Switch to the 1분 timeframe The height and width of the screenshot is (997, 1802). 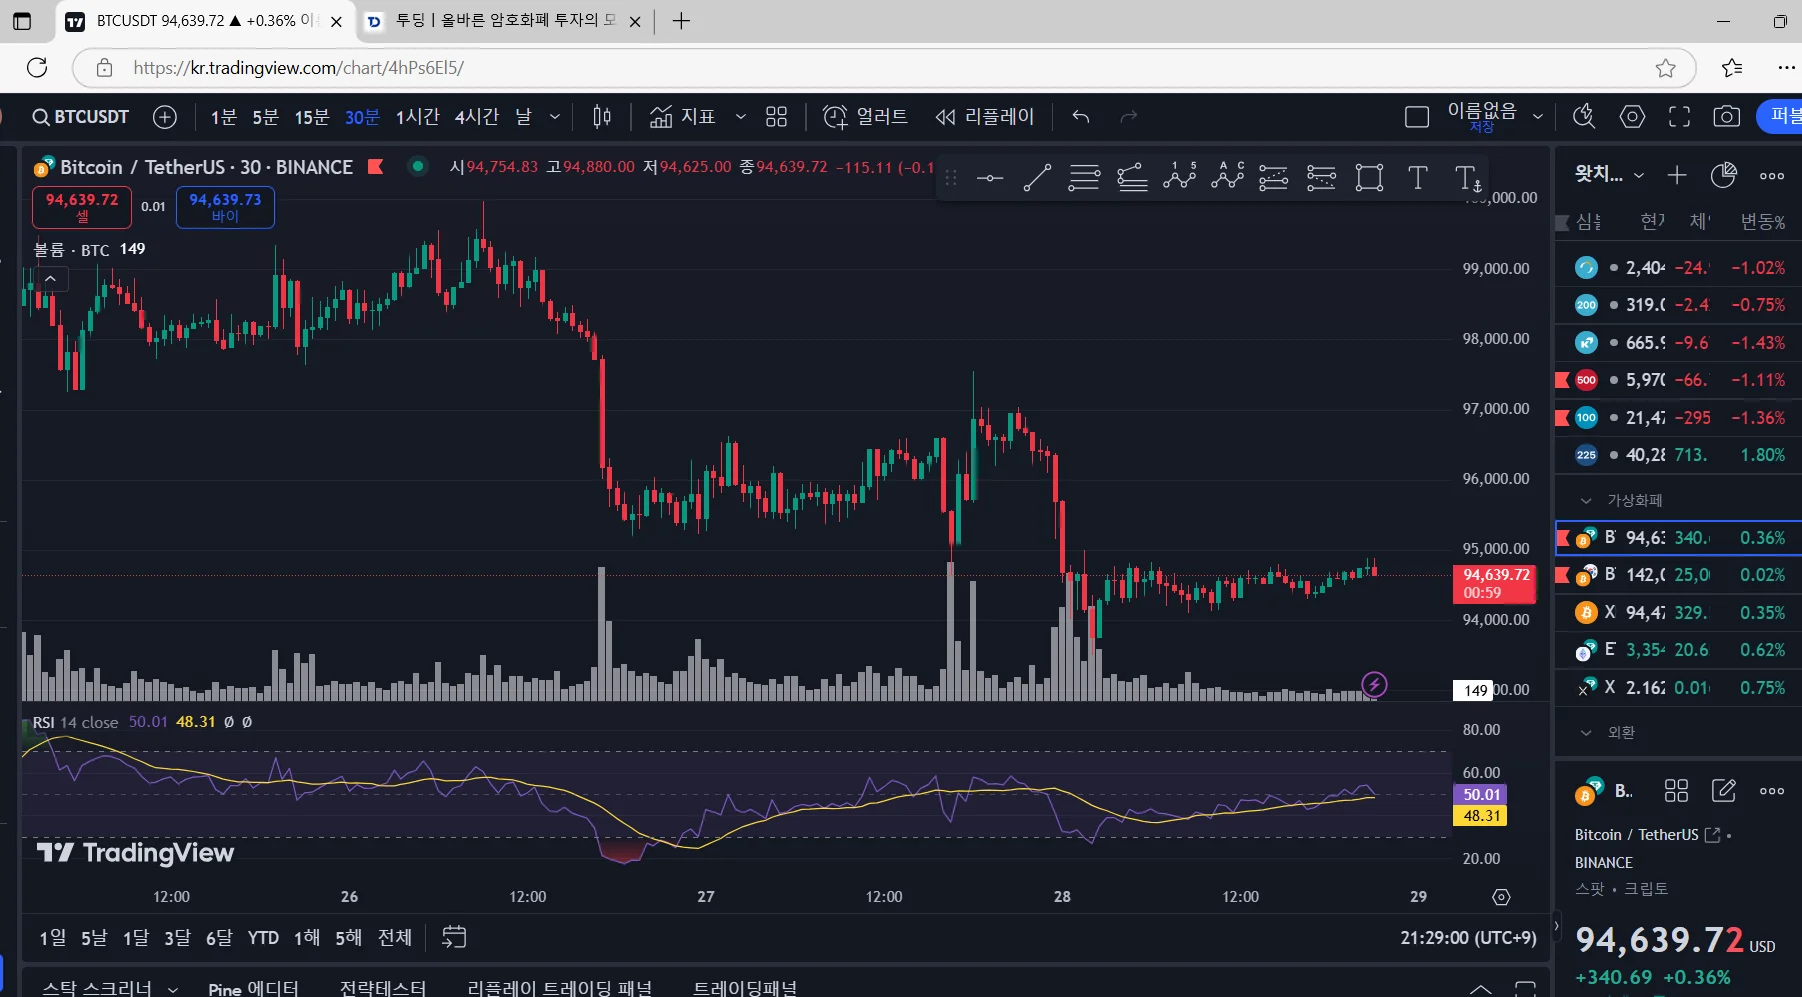click(x=224, y=117)
